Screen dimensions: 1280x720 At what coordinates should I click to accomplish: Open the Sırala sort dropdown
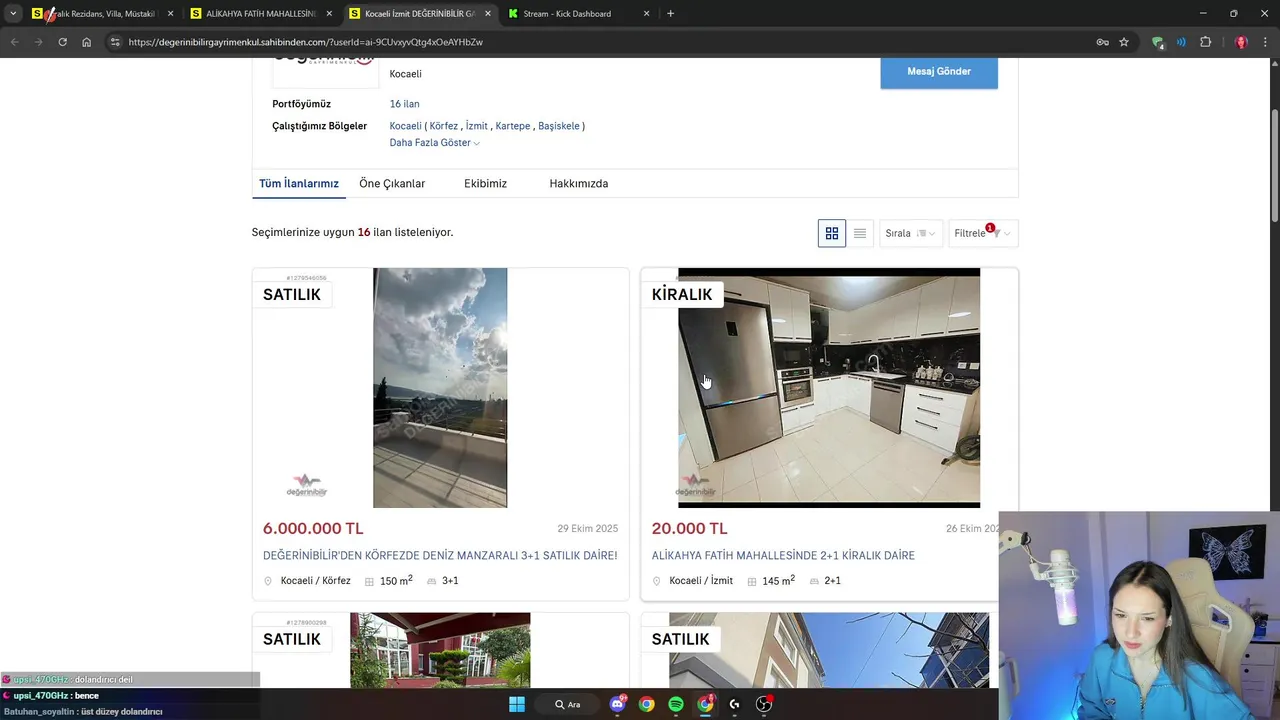[910, 233]
